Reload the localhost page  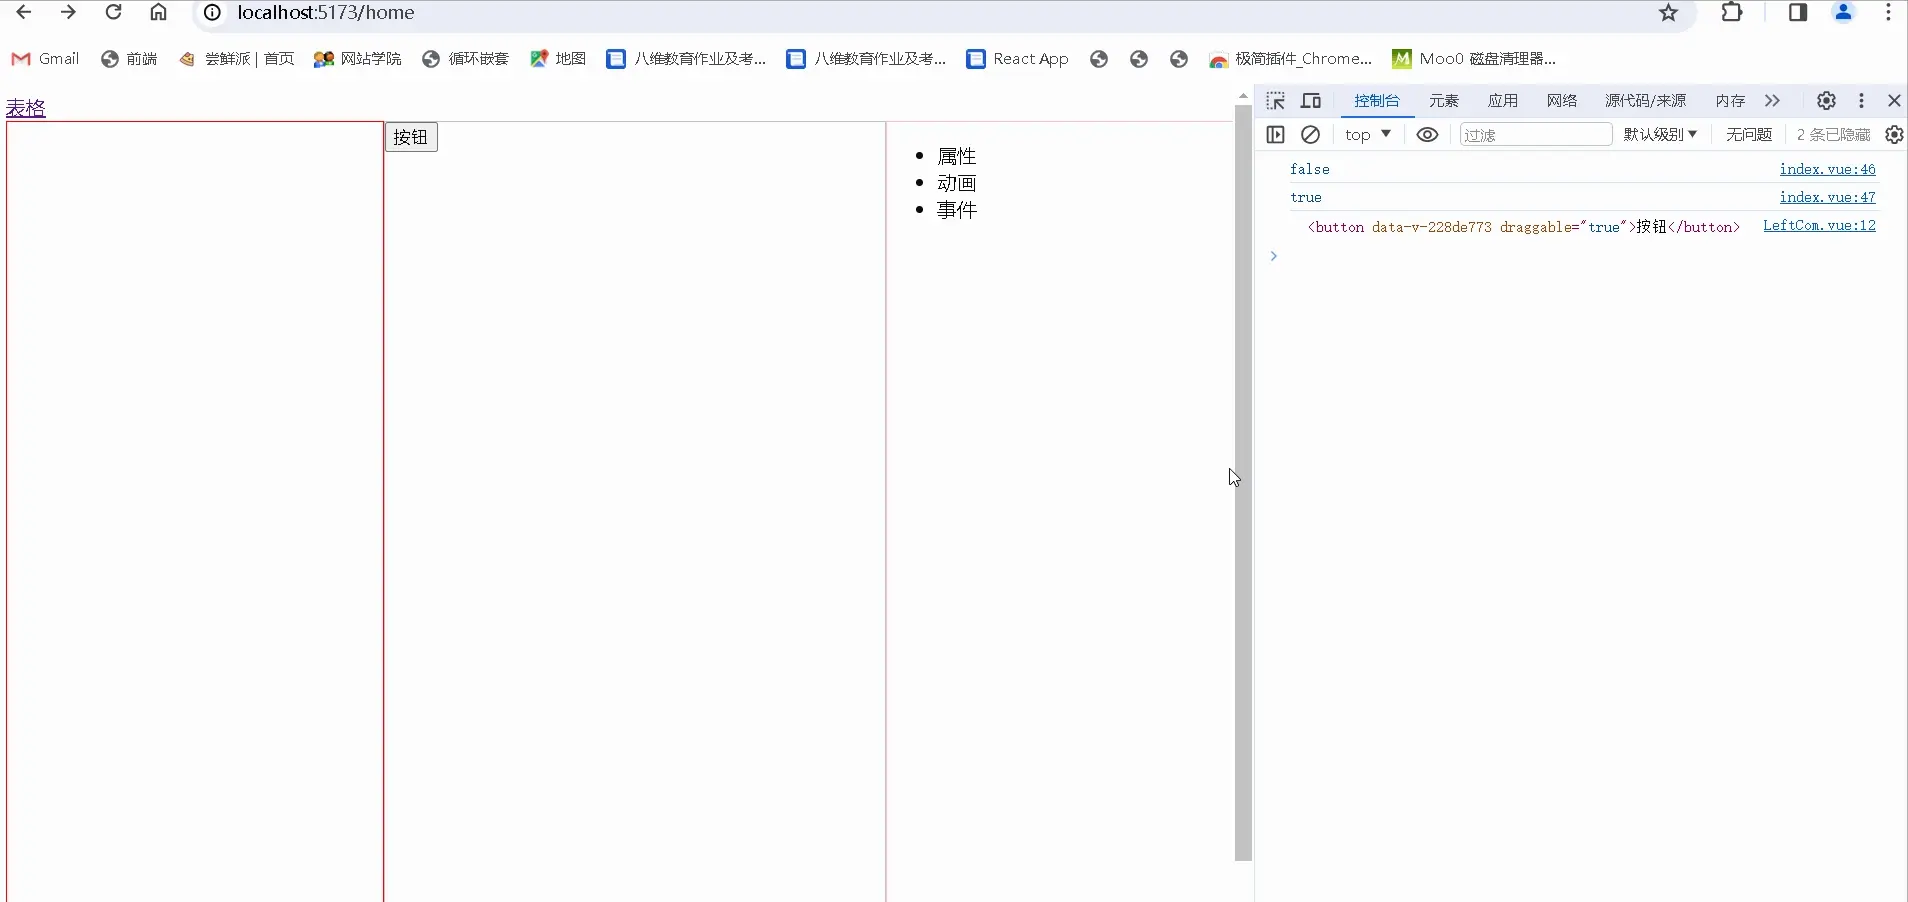click(x=113, y=13)
